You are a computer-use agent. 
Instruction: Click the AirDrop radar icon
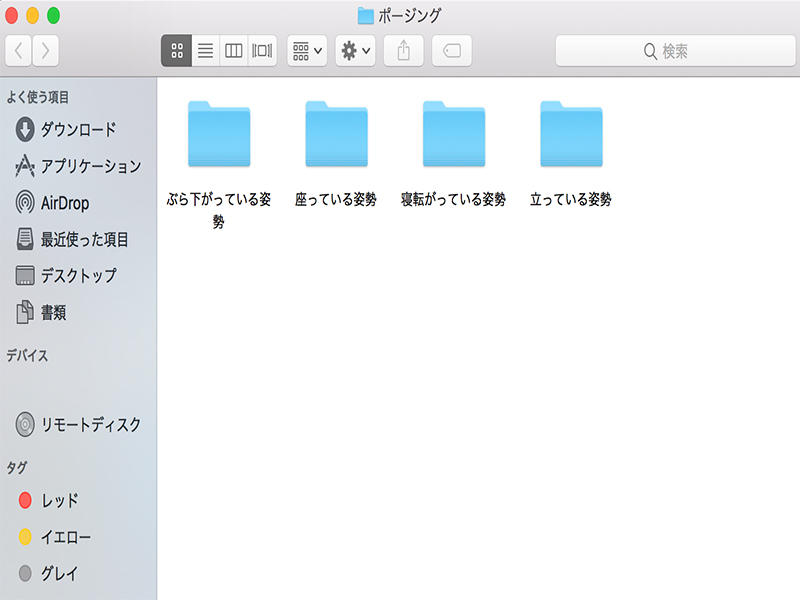click(x=25, y=202)
